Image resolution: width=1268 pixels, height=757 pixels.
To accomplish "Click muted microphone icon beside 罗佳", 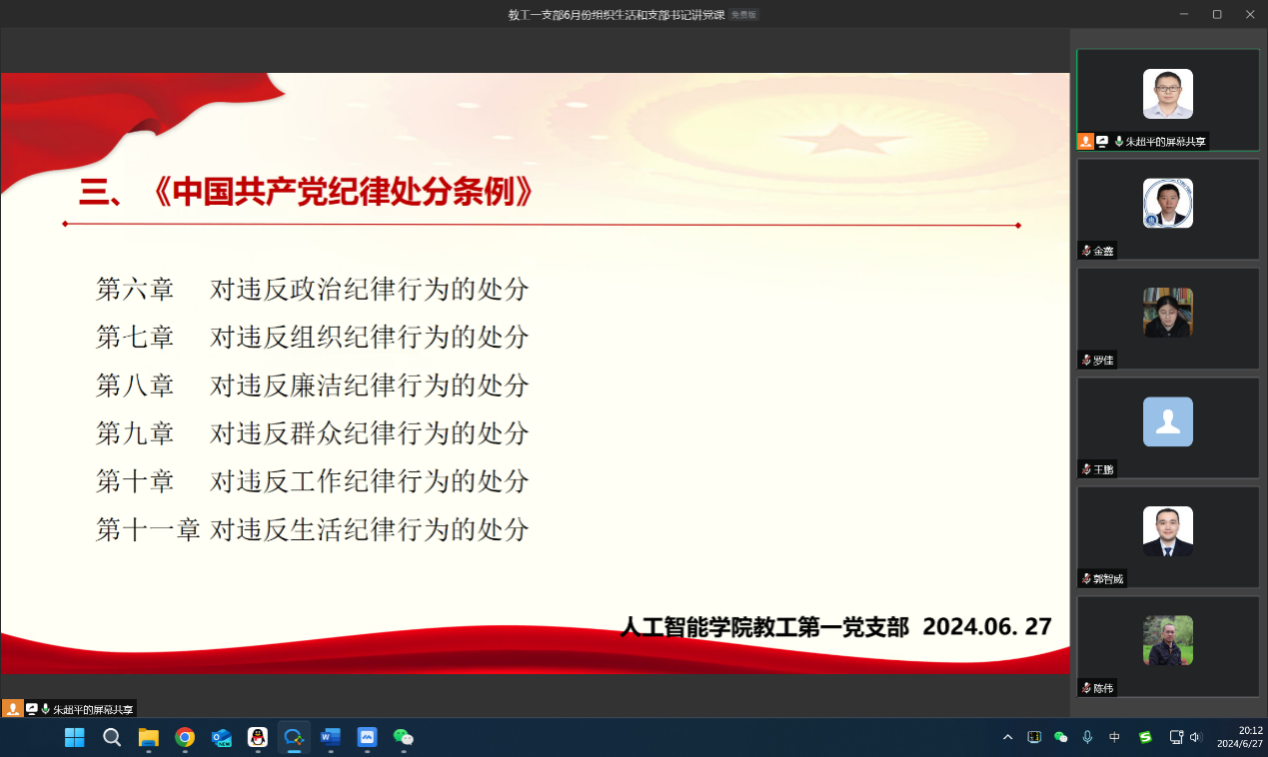I will [1086, 360].
